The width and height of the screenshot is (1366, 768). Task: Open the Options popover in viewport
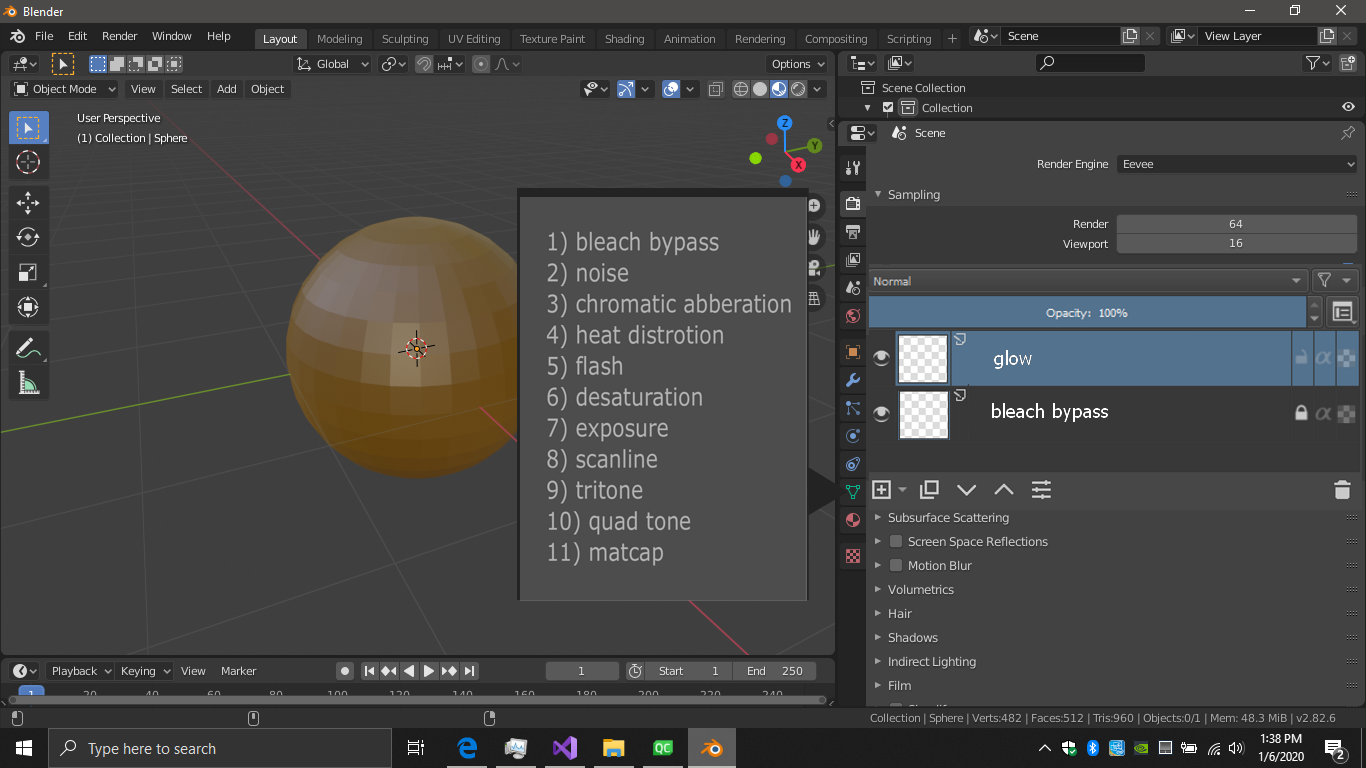(x=798, y=64)
